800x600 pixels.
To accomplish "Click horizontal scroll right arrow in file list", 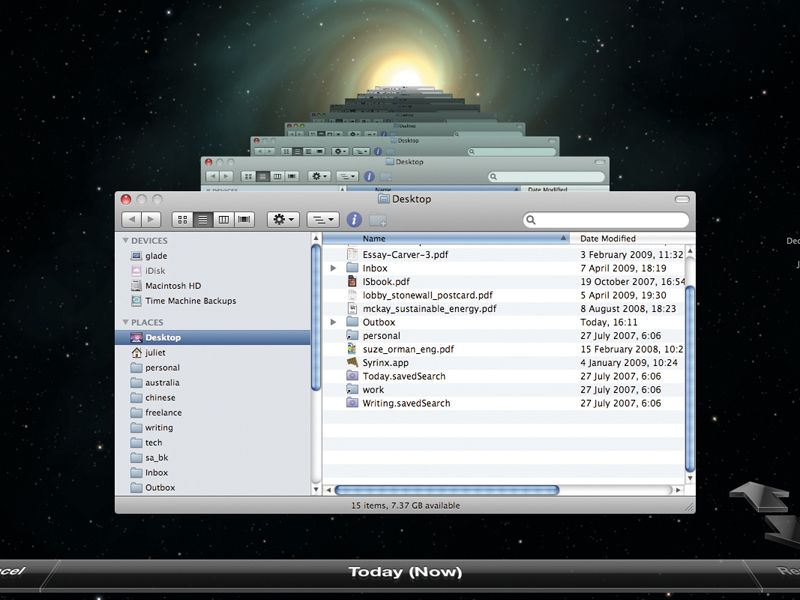I will [x=678, y=490].
